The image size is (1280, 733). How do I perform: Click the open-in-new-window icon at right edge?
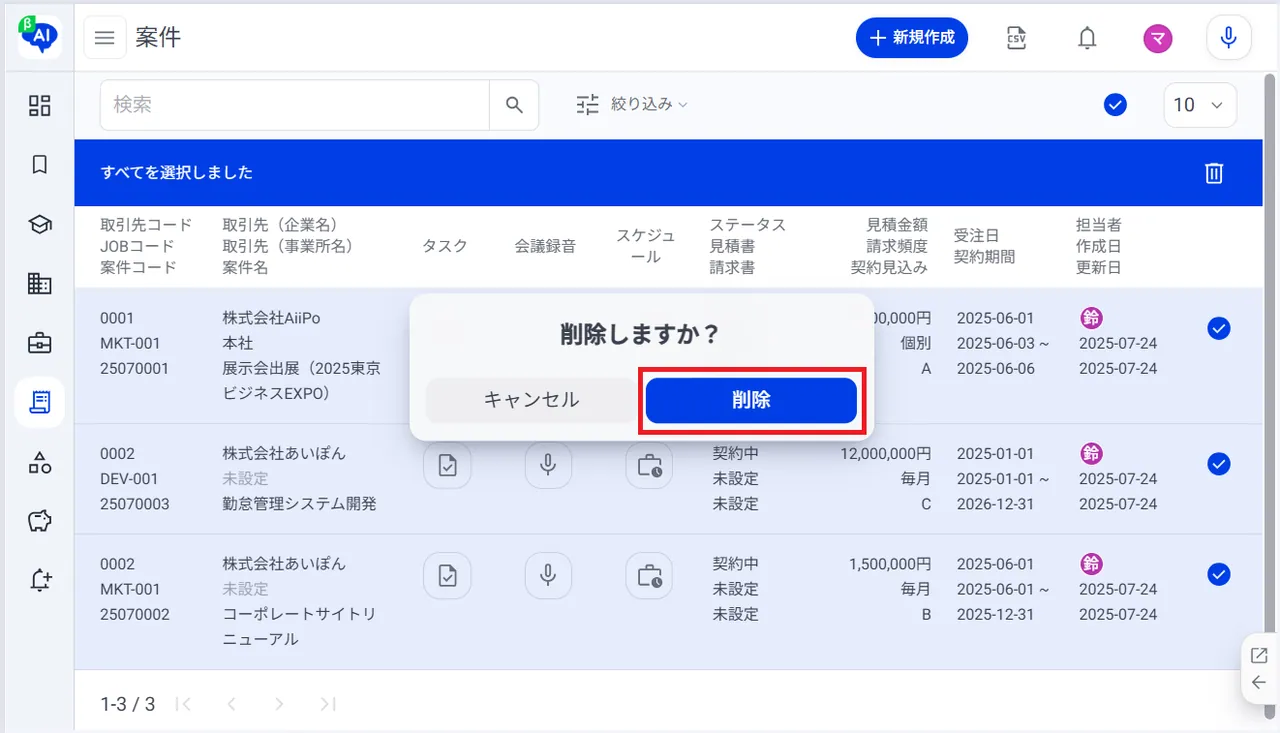pyautogui.click(x=1259, y=656)
